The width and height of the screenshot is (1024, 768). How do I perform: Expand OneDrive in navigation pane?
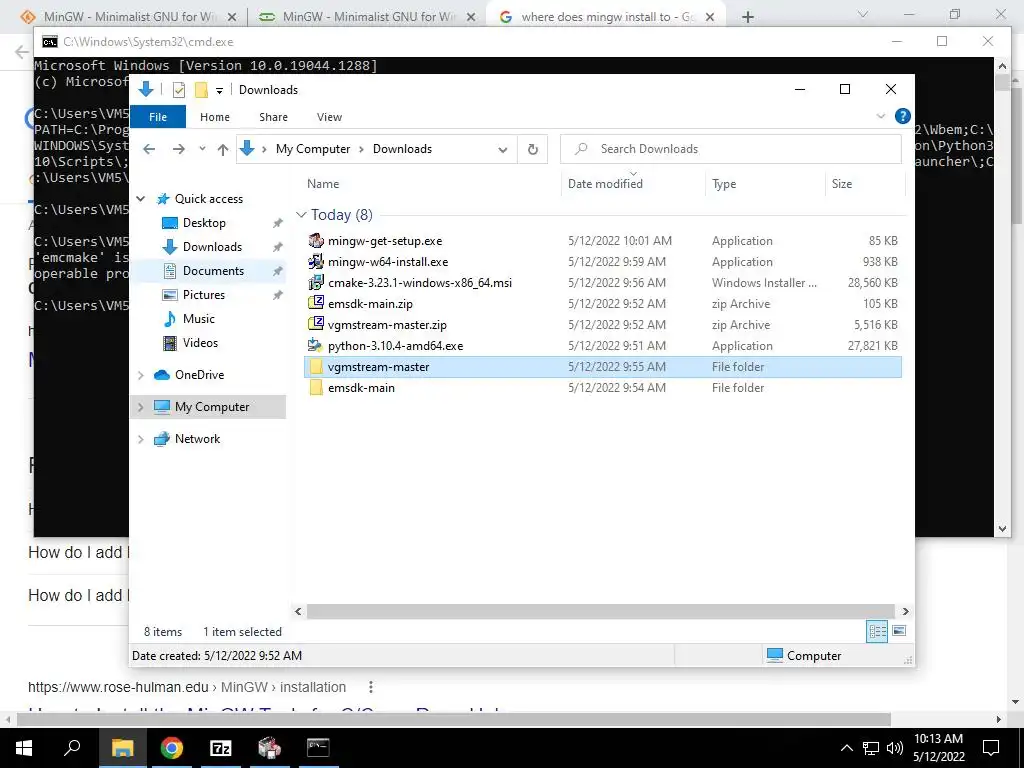click(140, 375)
